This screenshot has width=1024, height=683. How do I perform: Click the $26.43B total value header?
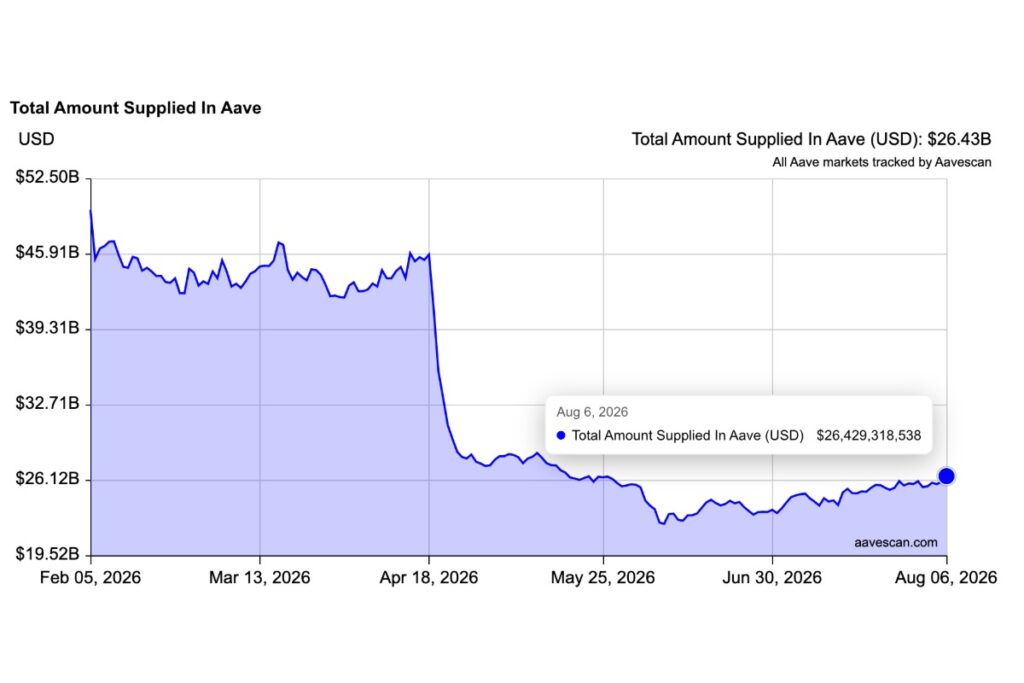(x=959, y=139)
